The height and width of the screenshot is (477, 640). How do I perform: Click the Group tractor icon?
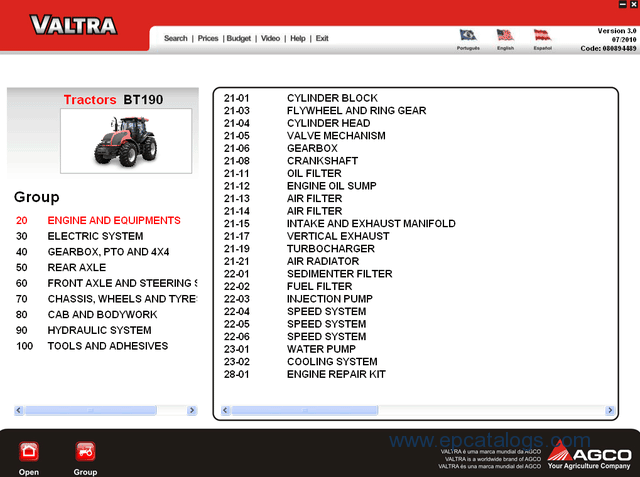pyautogui.click(x=85, y=452)
